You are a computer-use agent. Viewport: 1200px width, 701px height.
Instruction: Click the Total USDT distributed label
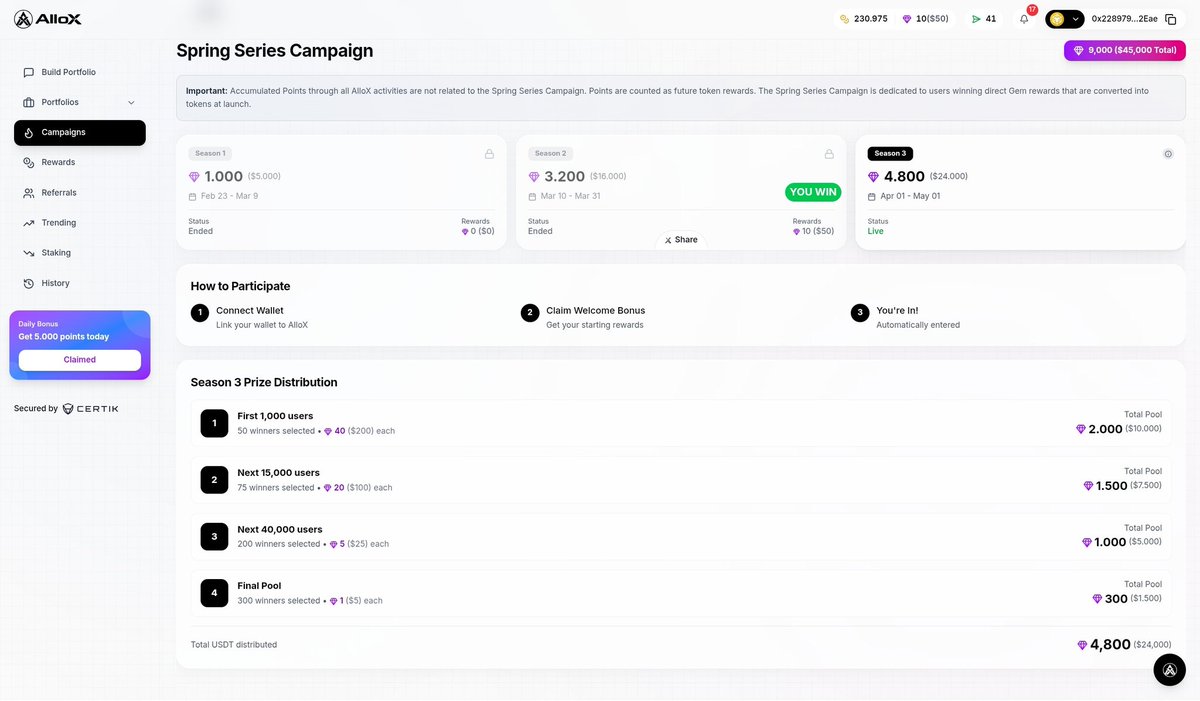coord(234,645)
